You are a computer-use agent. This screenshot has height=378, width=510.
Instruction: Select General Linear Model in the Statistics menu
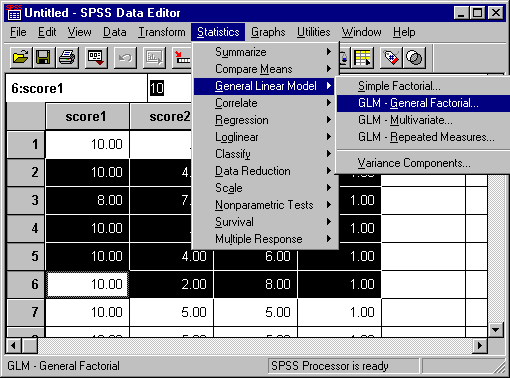click(265, 86)
